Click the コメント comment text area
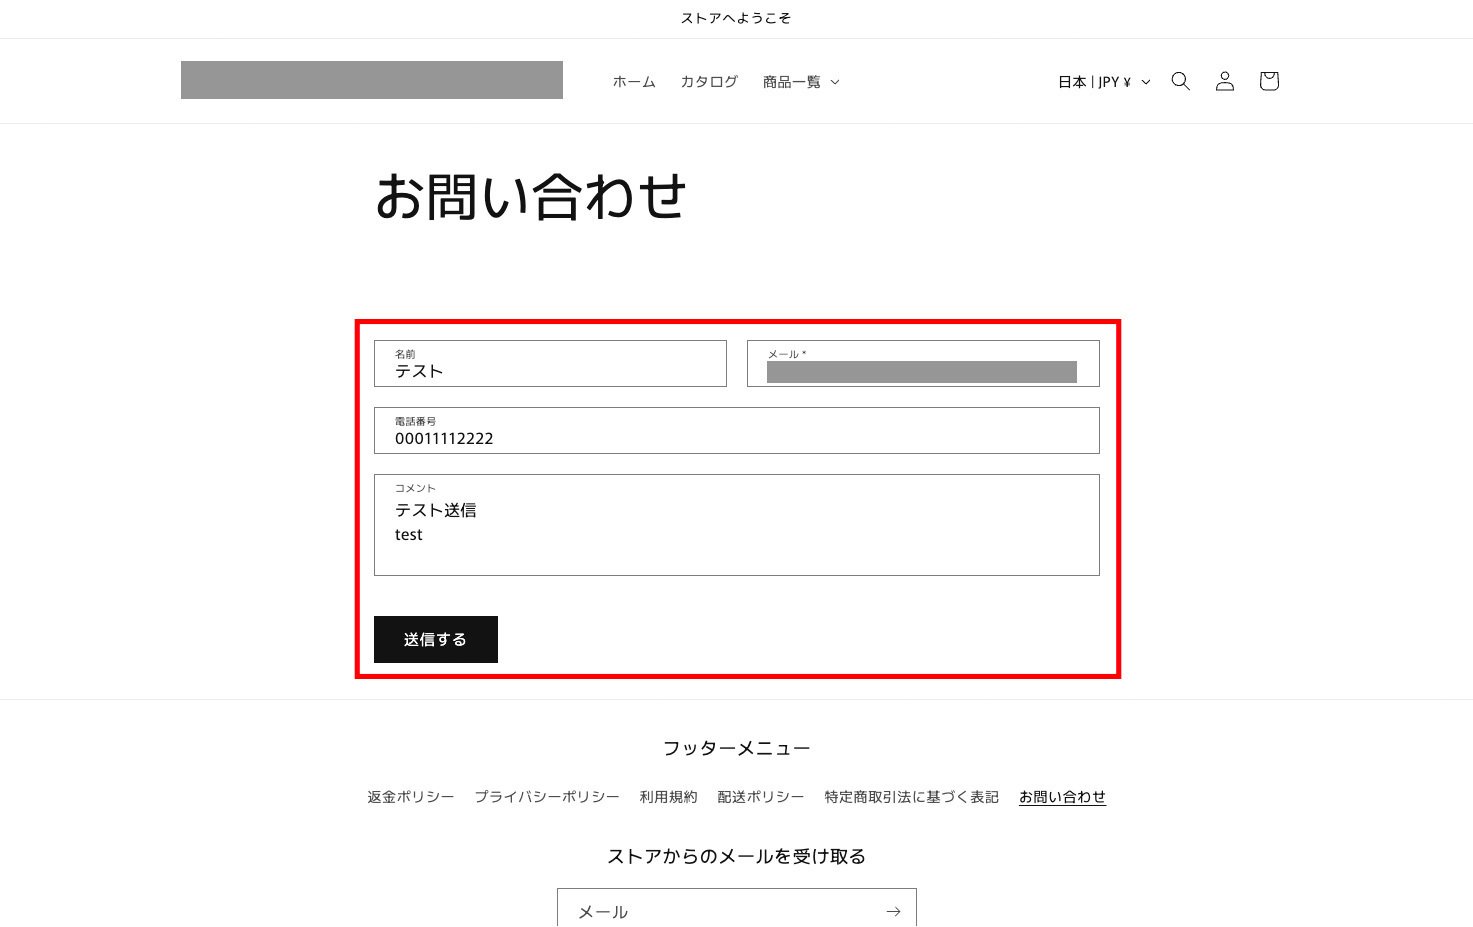The height and width of the screenshot is (927, 1473). pos(736,525)
